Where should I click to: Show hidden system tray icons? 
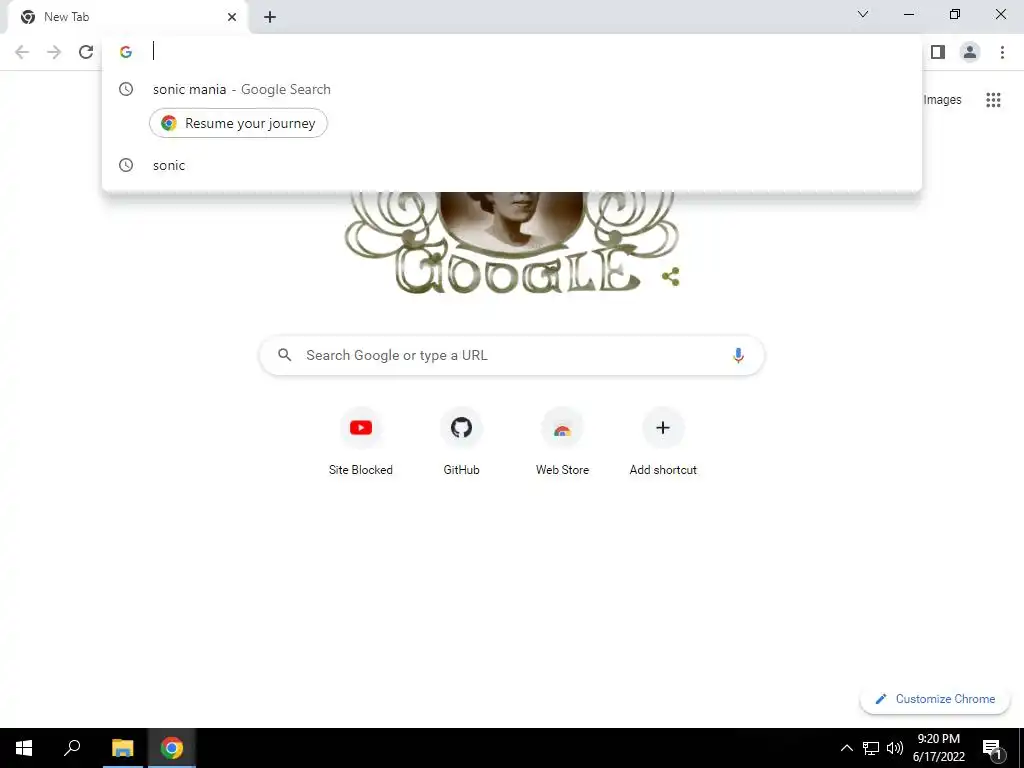(x=846, y=748)
